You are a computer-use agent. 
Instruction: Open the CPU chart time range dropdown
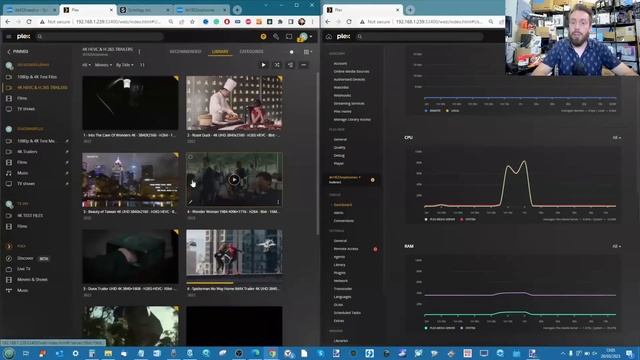617,138
